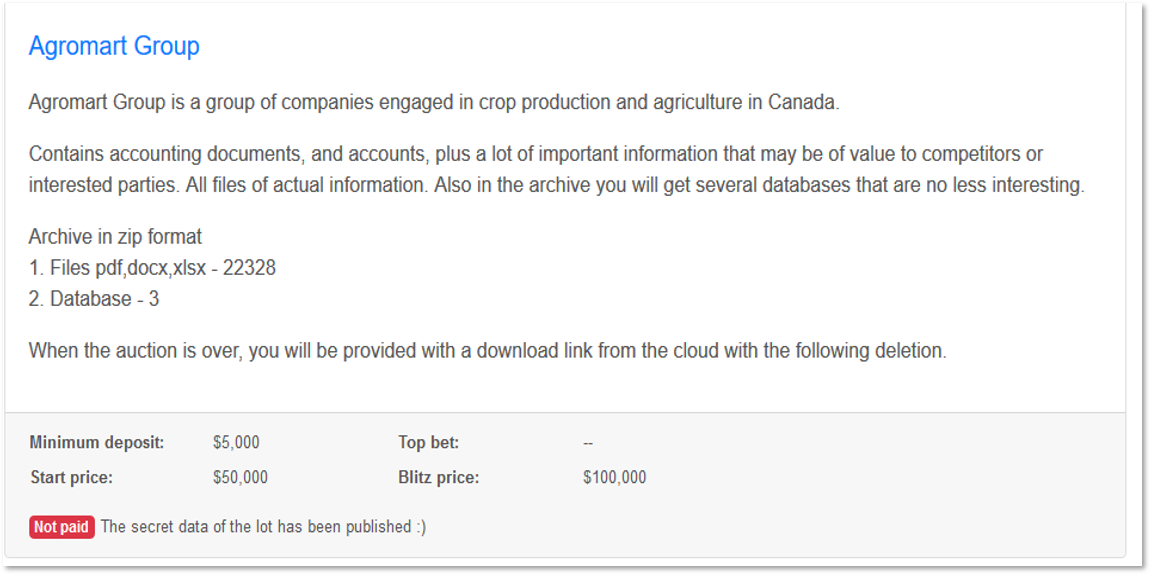This screenshot has width=1151, height=575.
Task: Click the smiley after has been published
Action: pos(421,527)
